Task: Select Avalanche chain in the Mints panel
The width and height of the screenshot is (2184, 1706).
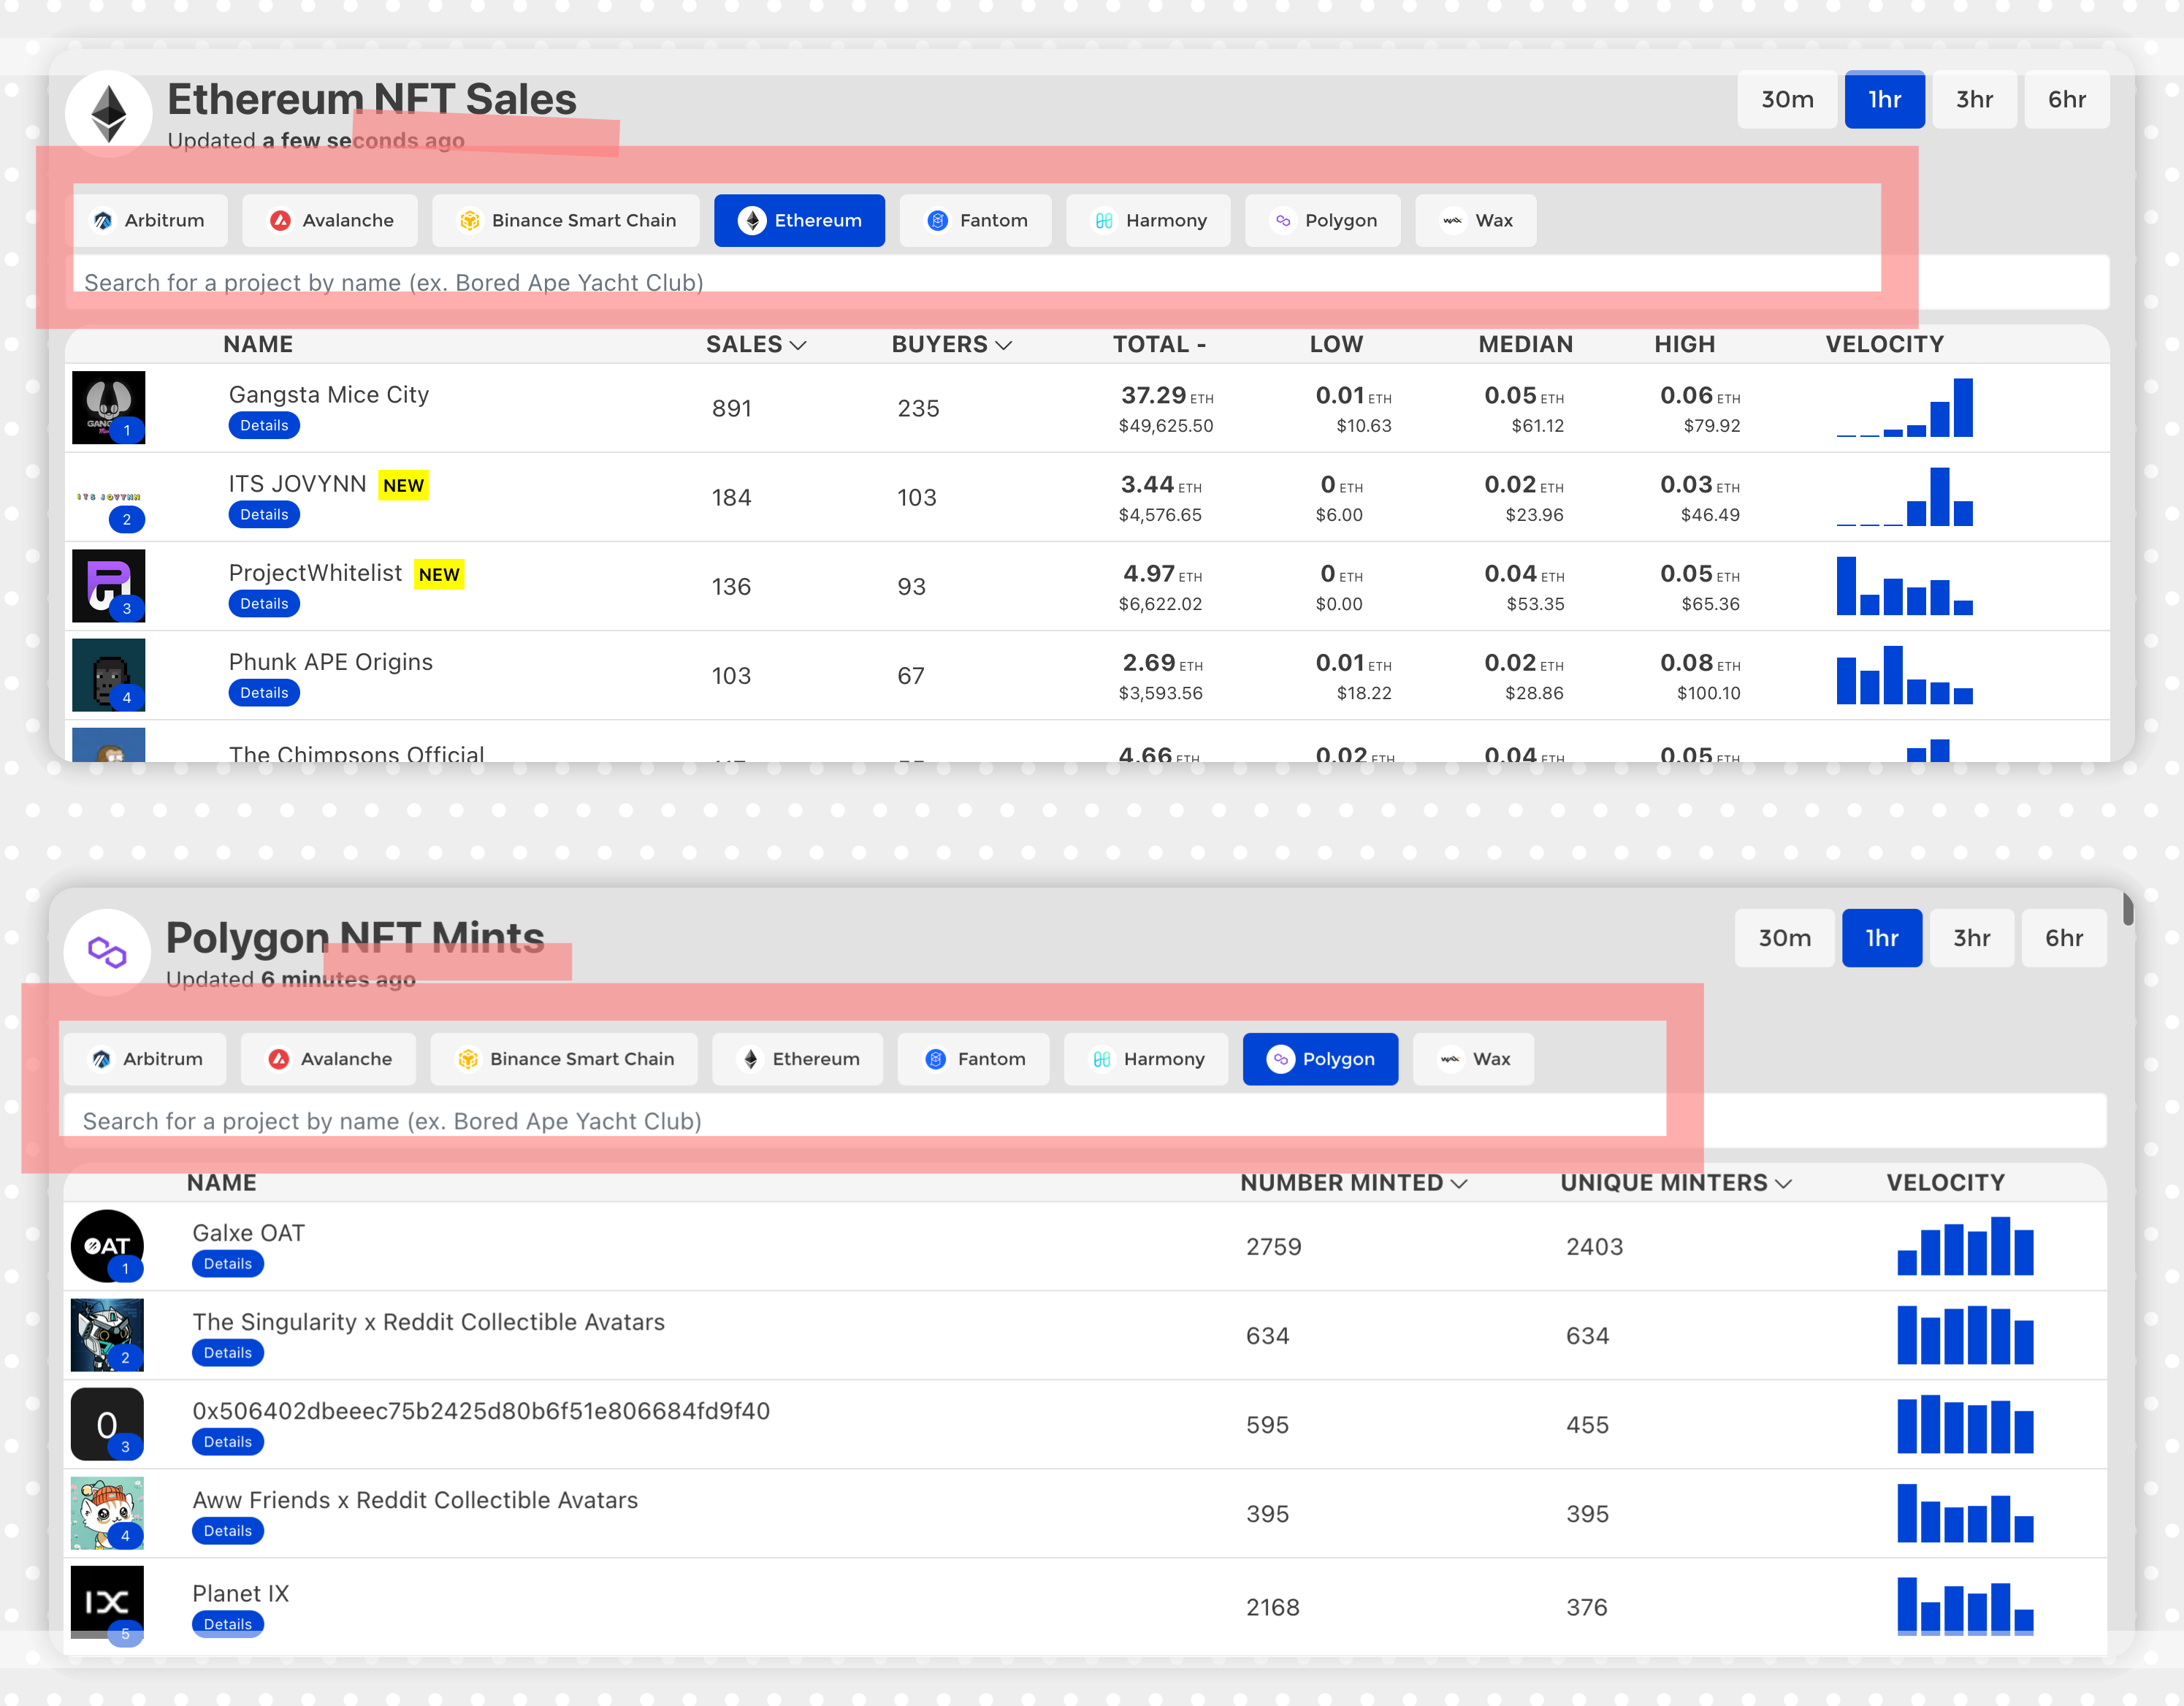Action: pos(328,1059)
